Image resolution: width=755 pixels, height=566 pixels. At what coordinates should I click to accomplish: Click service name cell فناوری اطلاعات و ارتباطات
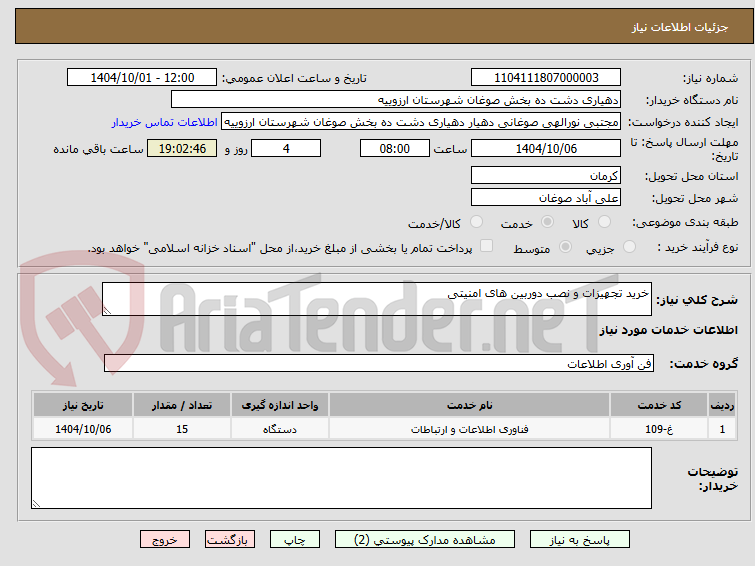469,429
